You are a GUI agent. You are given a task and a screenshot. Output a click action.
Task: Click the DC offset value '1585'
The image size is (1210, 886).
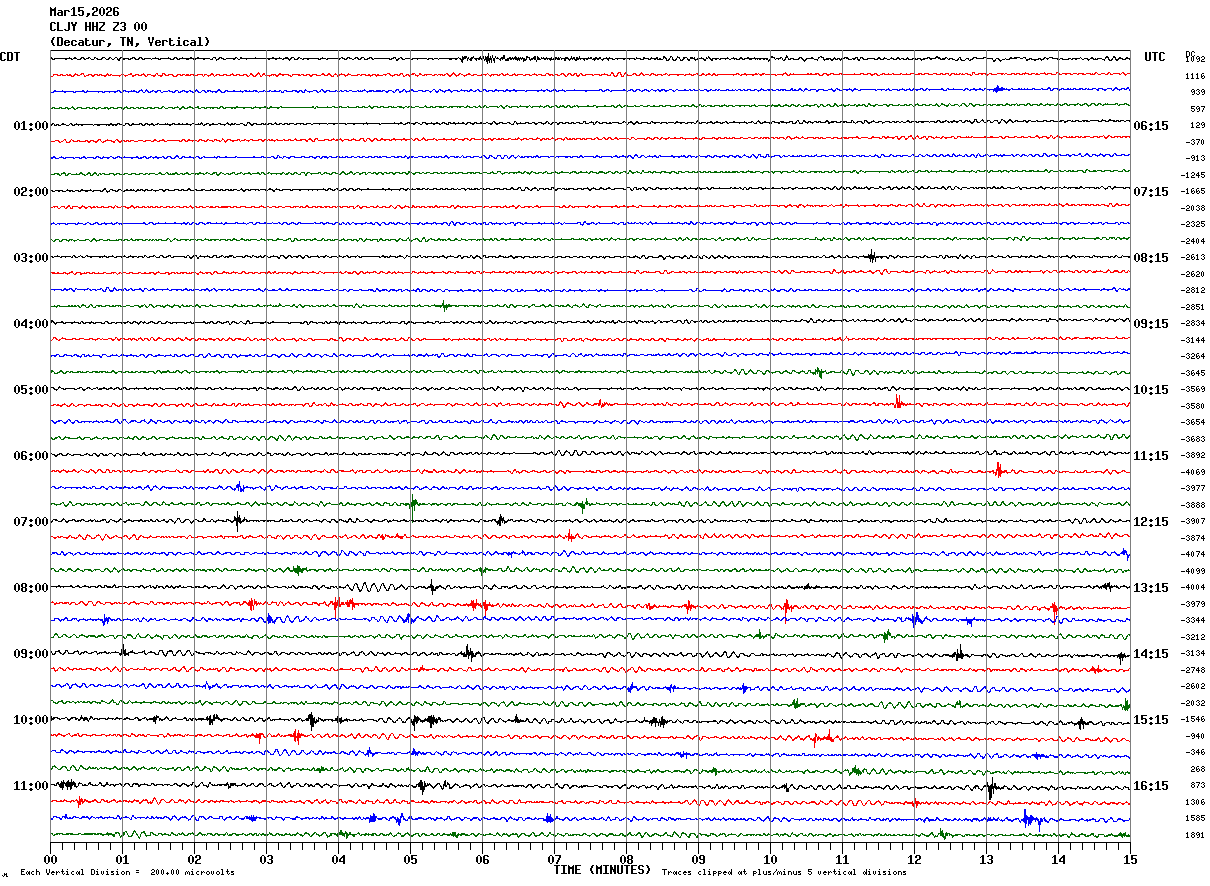tap(1195, 818)
